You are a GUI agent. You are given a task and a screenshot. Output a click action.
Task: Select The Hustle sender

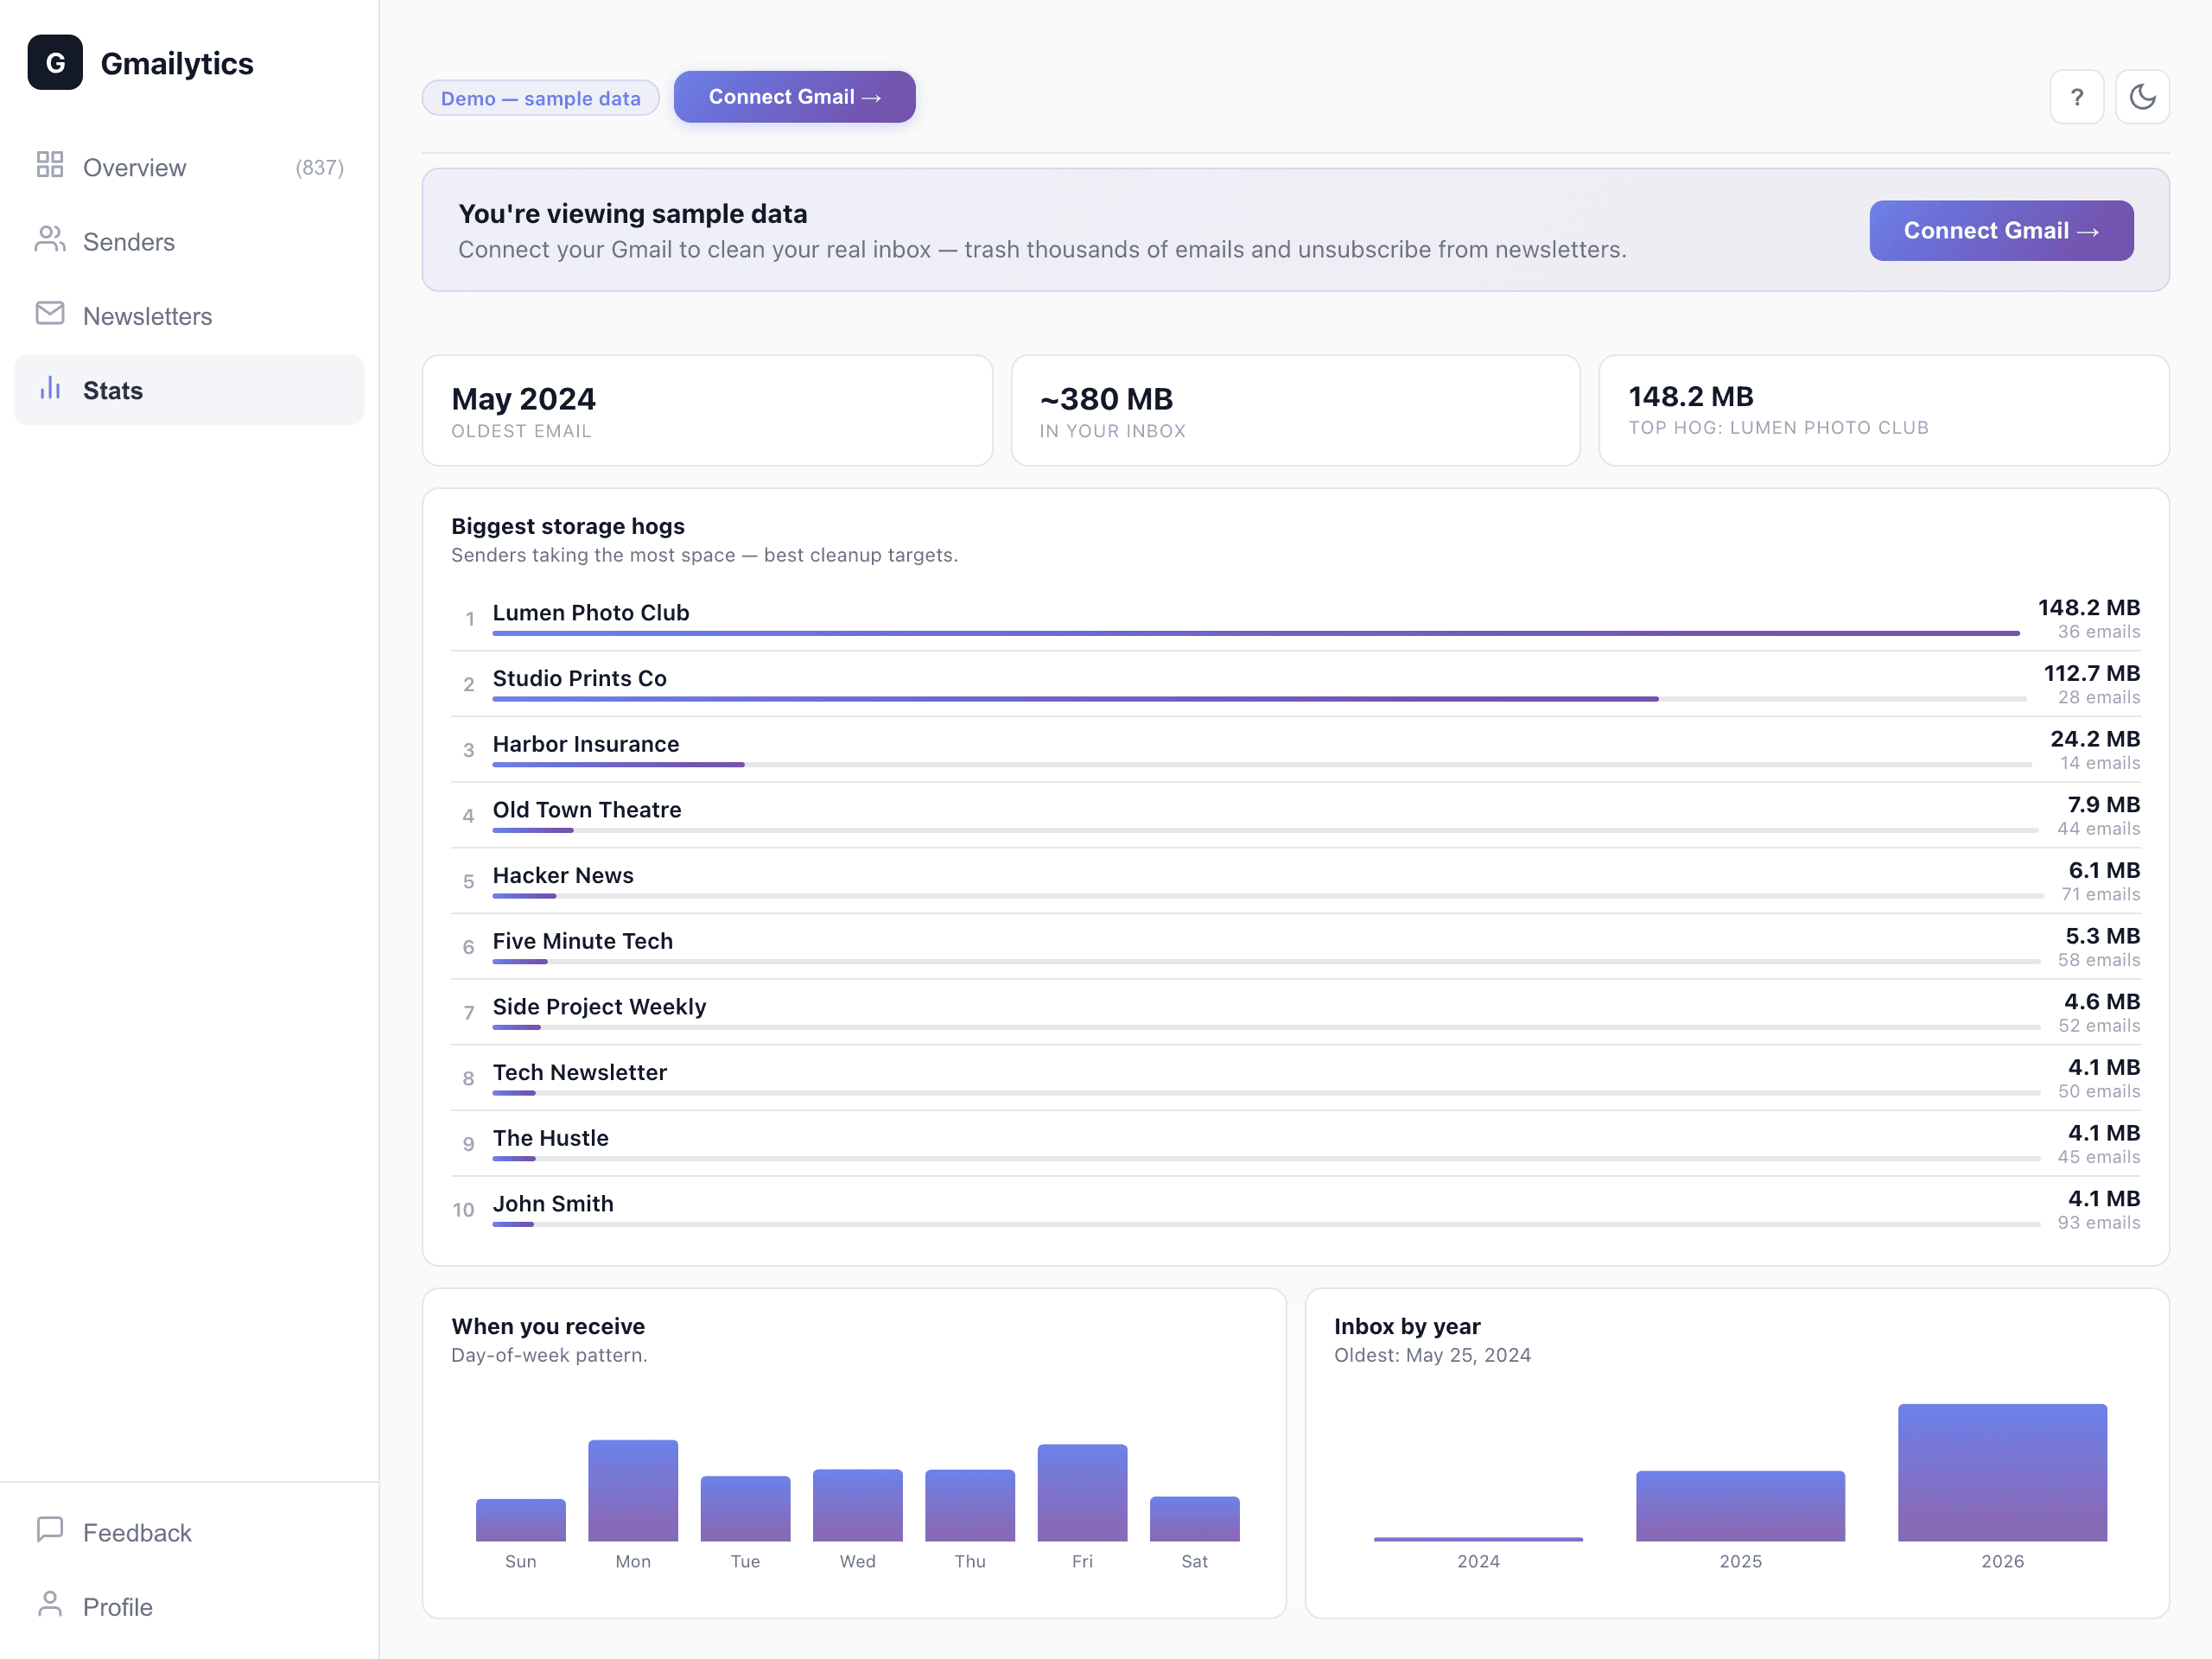point(1296,1144)
